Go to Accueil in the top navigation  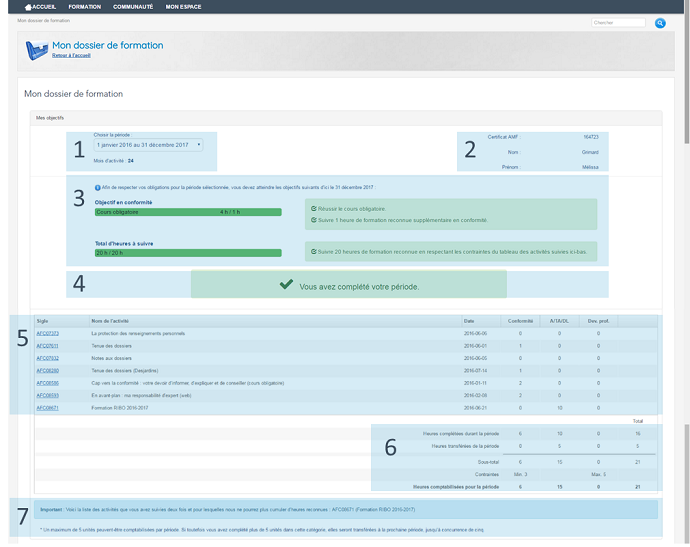pos(44,7)
